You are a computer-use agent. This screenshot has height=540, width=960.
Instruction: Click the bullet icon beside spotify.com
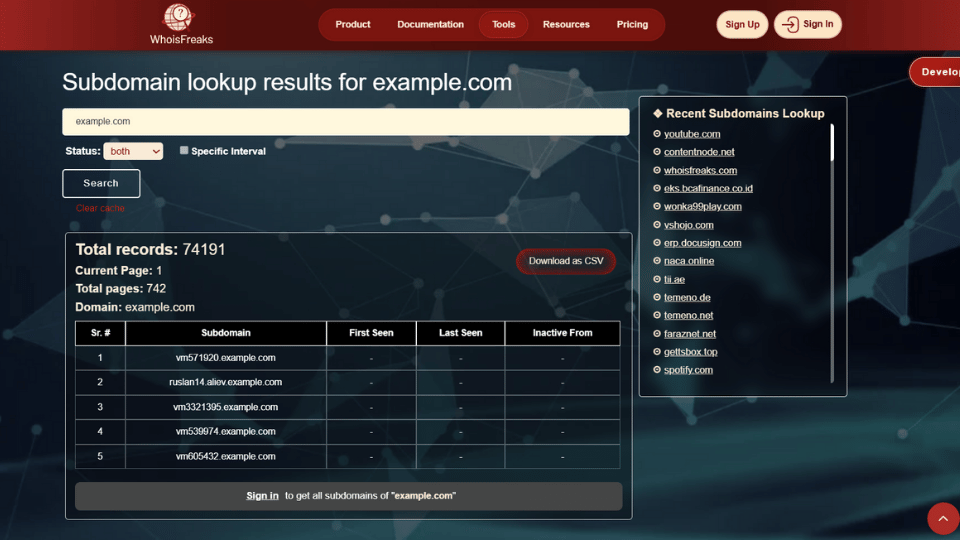point(657,370)
